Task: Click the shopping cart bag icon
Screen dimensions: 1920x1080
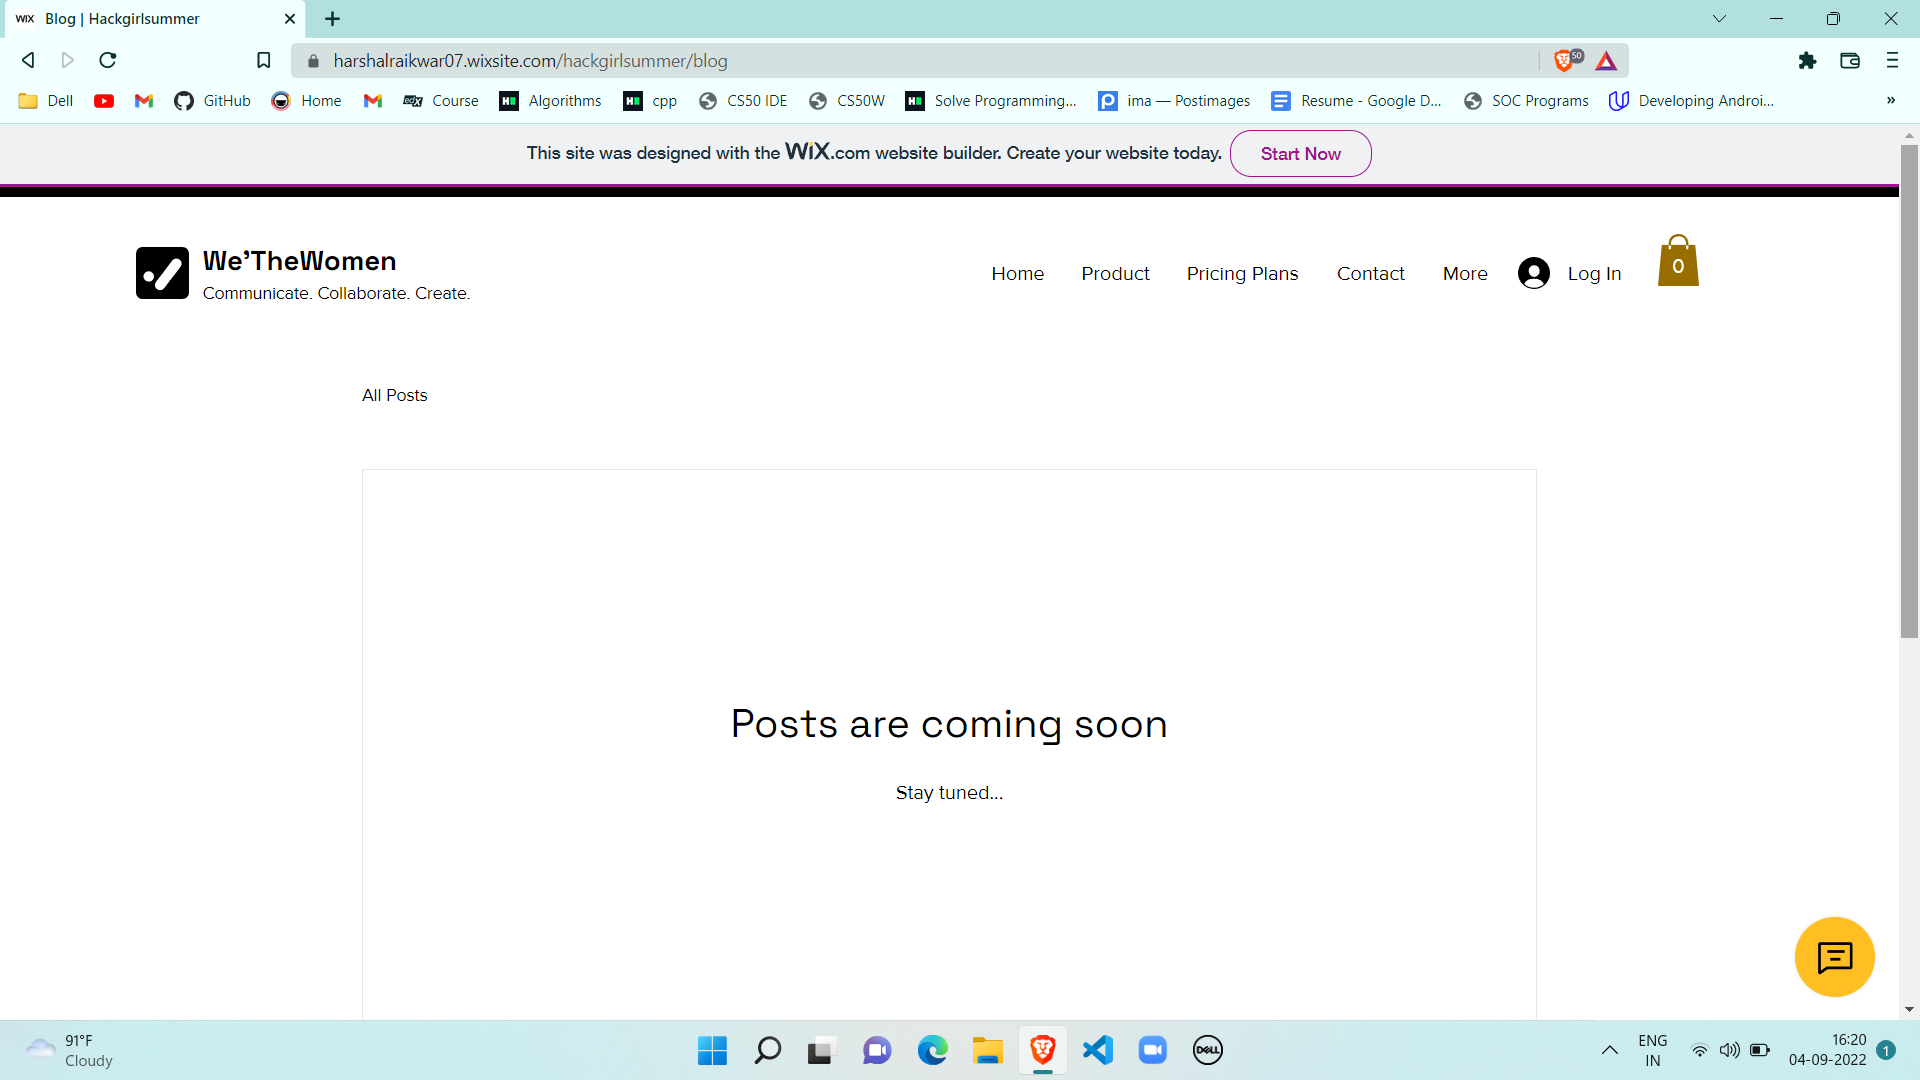Action: pyautogui.click(x=1677, y=262)
